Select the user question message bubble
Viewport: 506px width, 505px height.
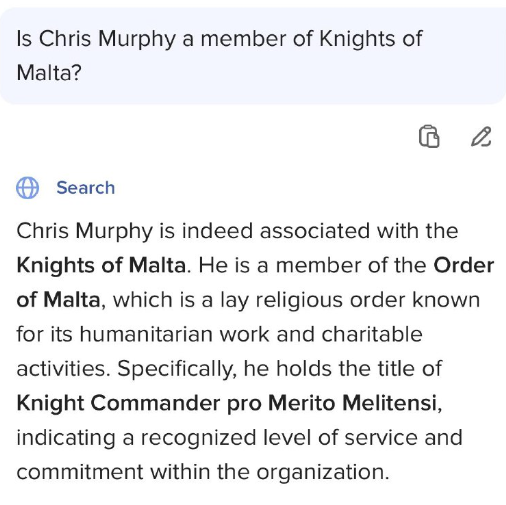253,56
